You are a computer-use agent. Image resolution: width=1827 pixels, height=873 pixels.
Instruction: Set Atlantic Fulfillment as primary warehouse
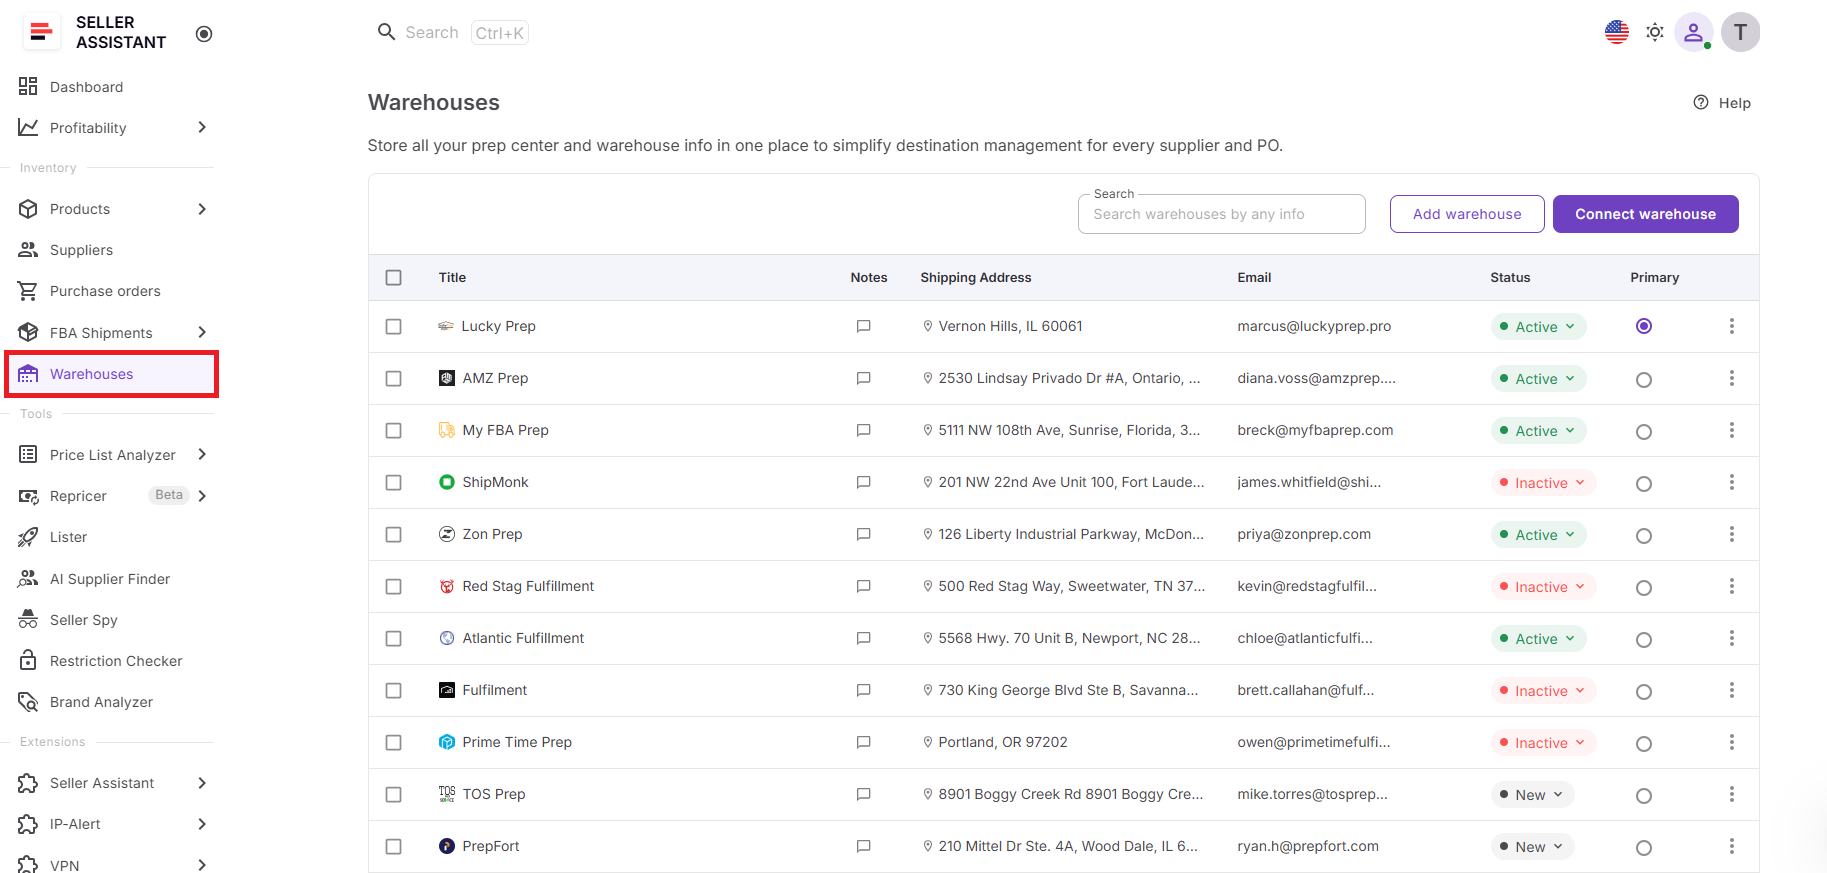pyautogui.click(x=1644, y=639)
